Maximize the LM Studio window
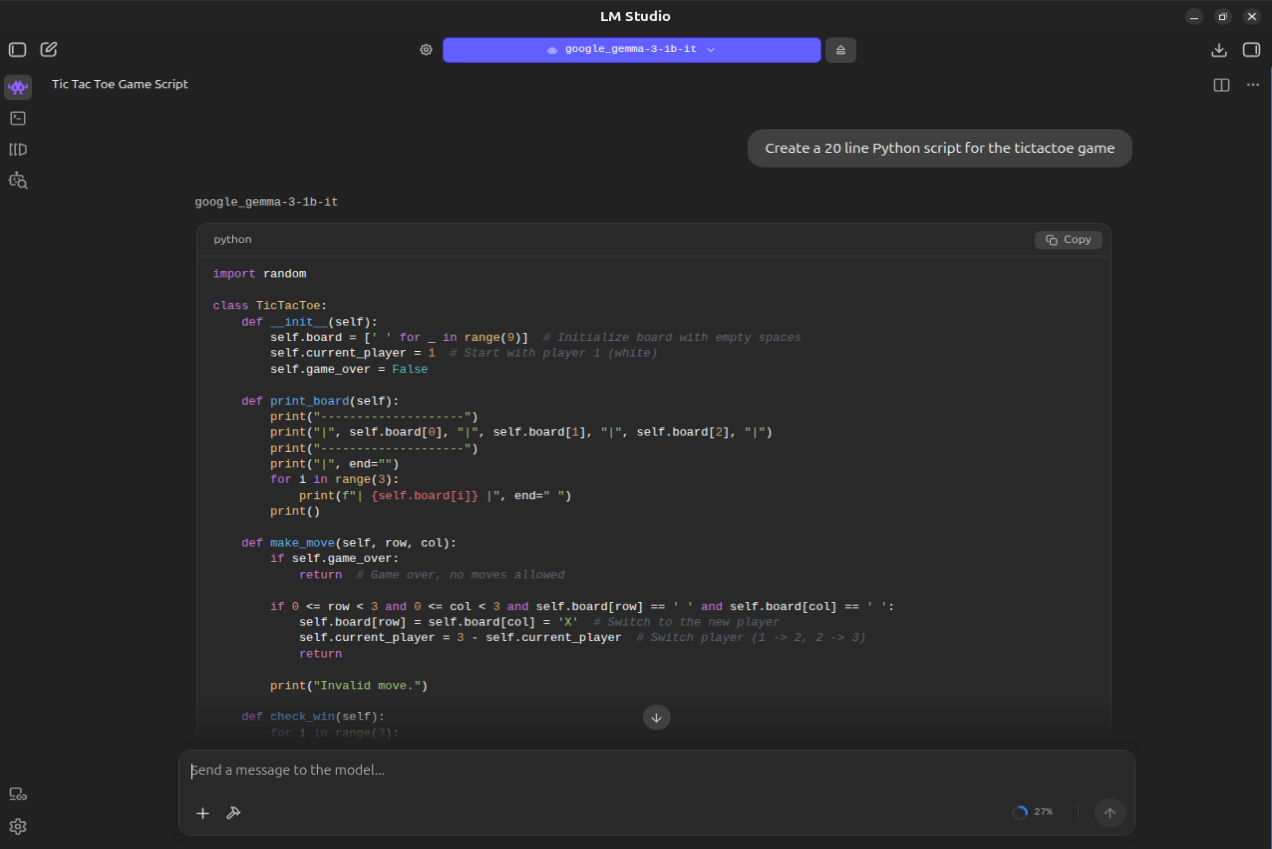 point(1222,17)
